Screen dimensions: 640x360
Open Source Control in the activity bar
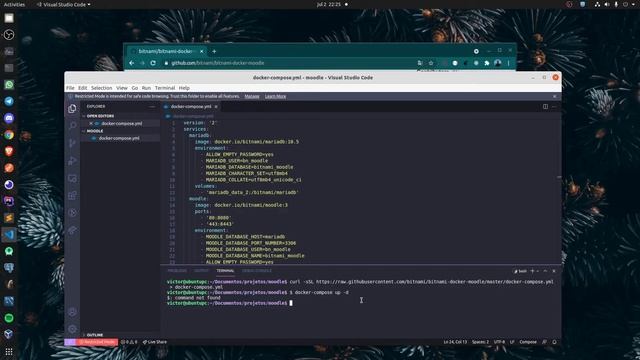(x=72, y=143)
